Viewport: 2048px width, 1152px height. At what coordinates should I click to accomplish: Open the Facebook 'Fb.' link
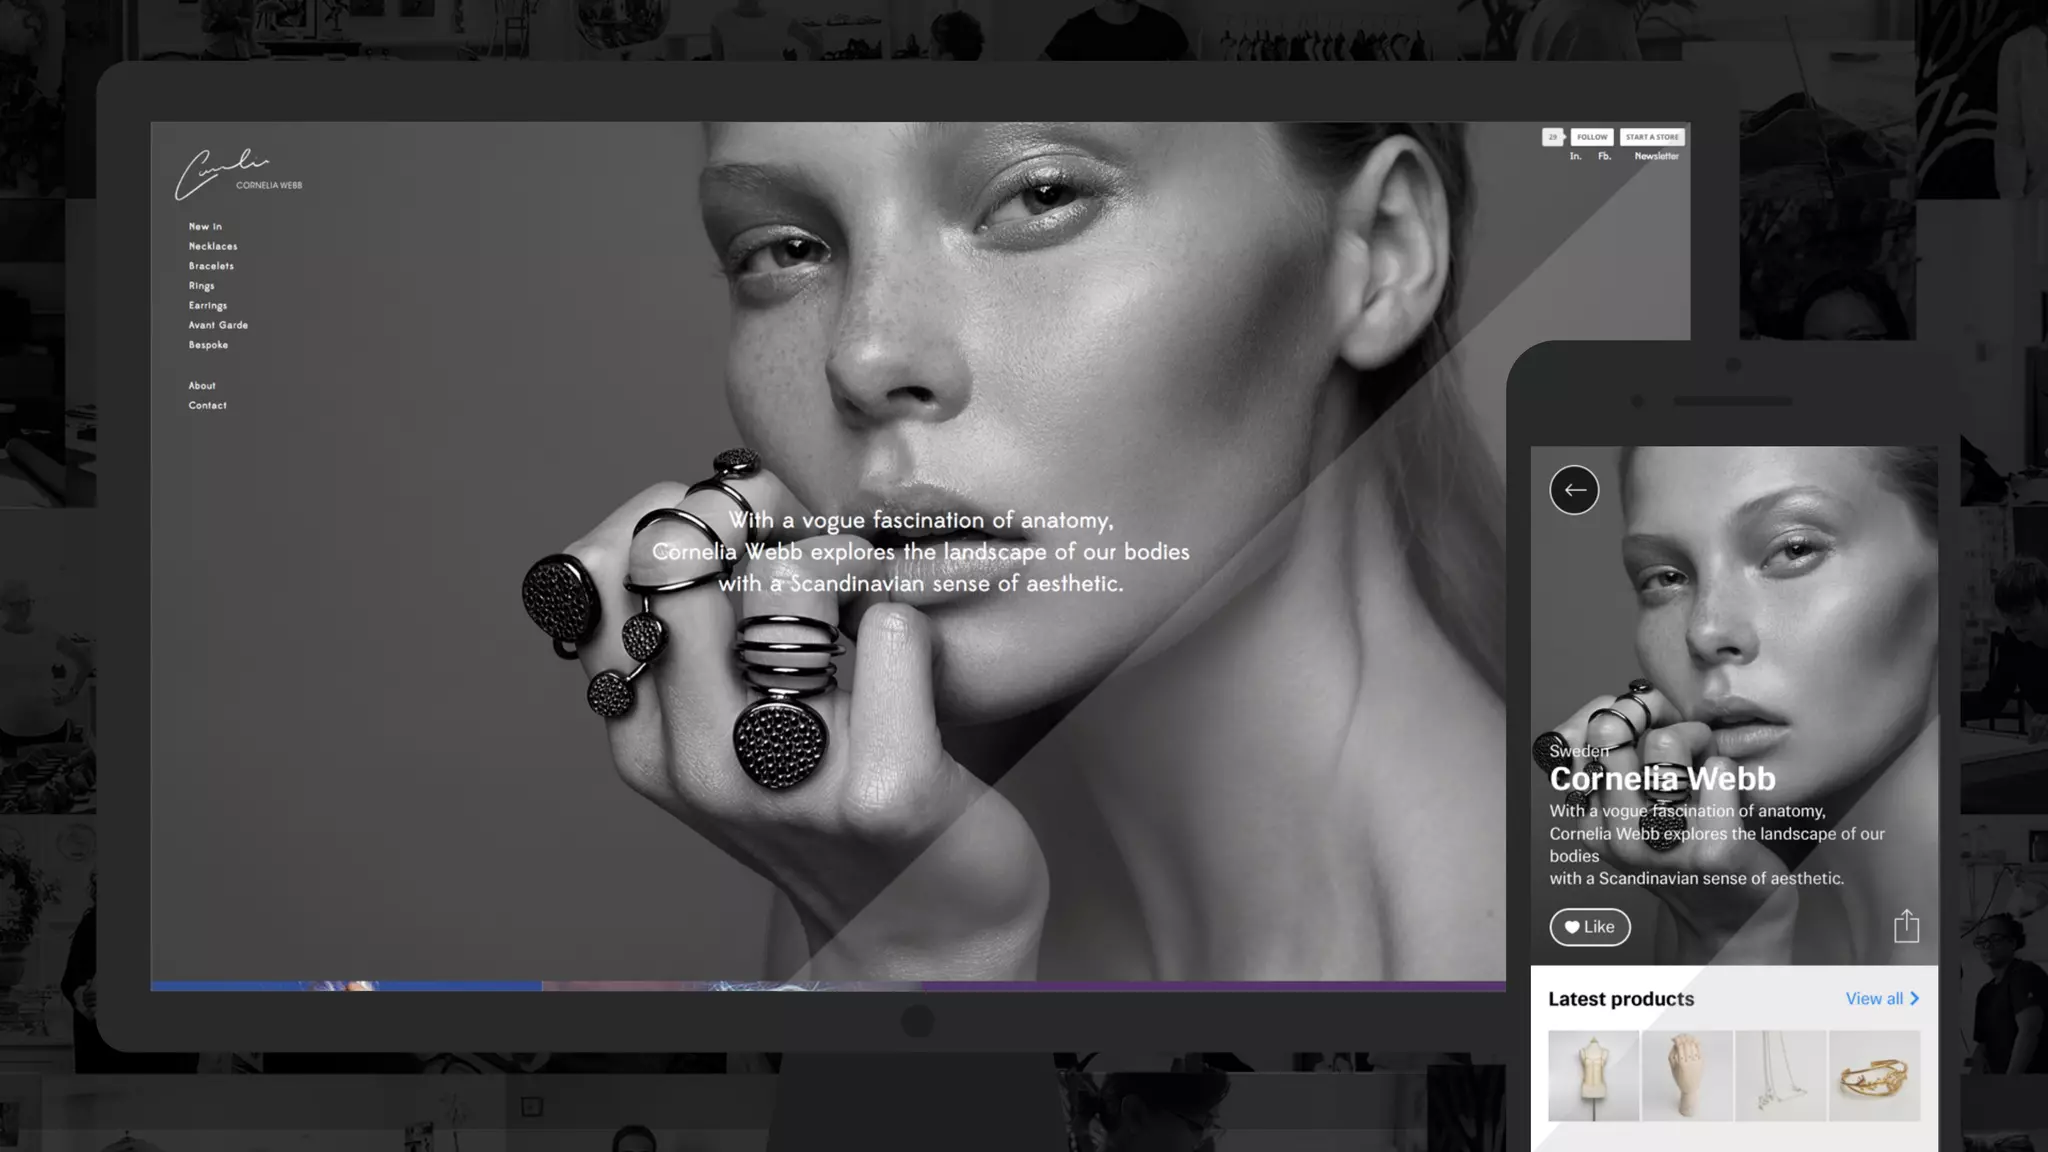[x=1604, y=156]
